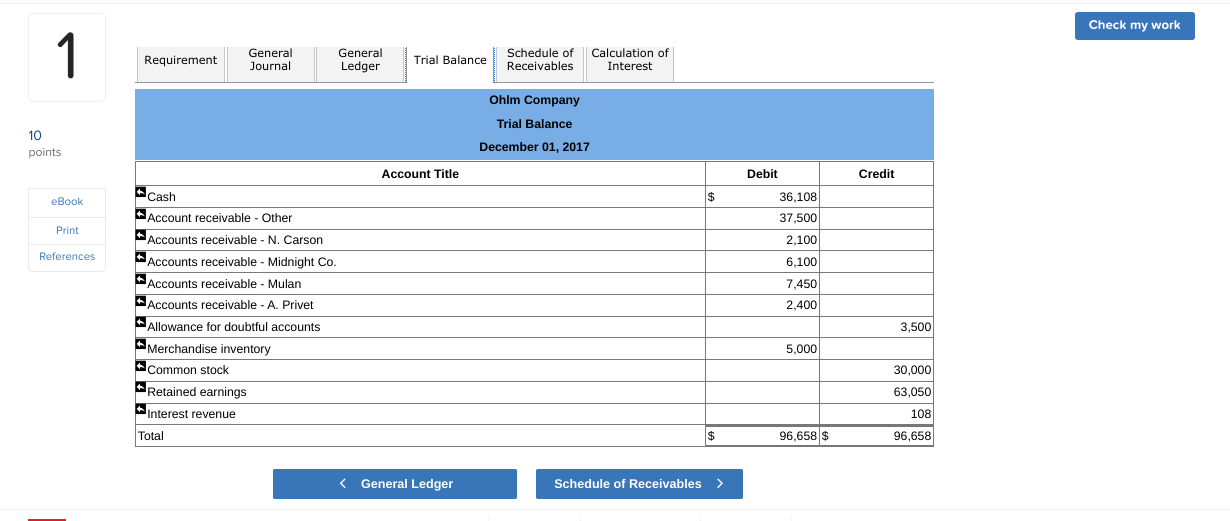Click arrow icon beside Interest revenue
The height and width of the screenshot is (521, 1230).
[141, 409]
